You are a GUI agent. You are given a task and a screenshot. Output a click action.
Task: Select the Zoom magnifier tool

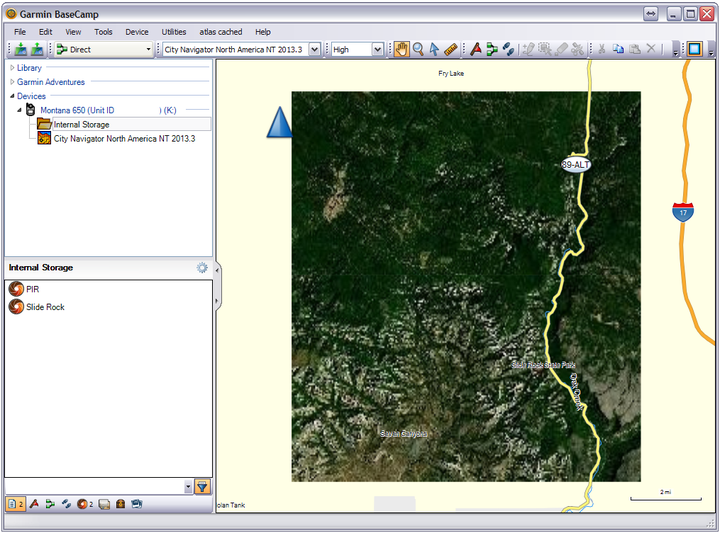click(x=418, y=49)
